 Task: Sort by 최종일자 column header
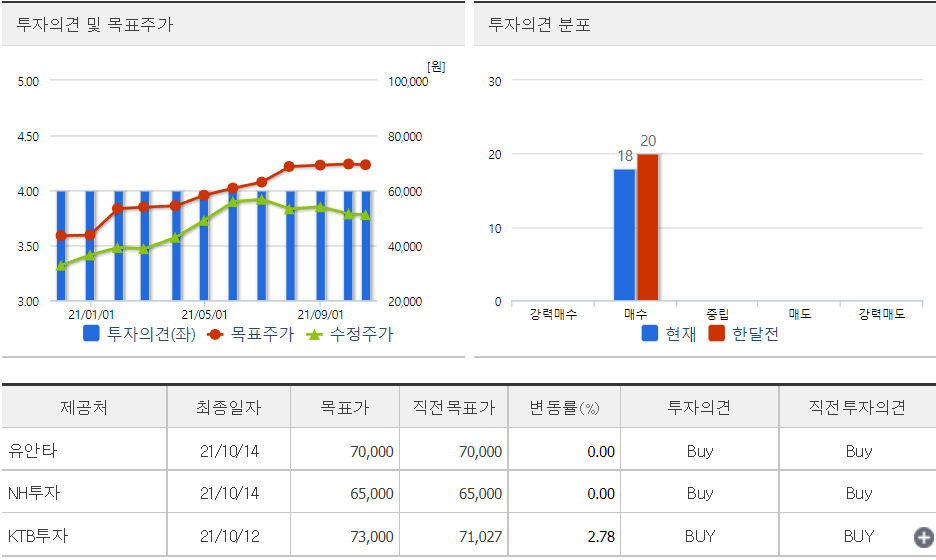[x=228, y=407]
